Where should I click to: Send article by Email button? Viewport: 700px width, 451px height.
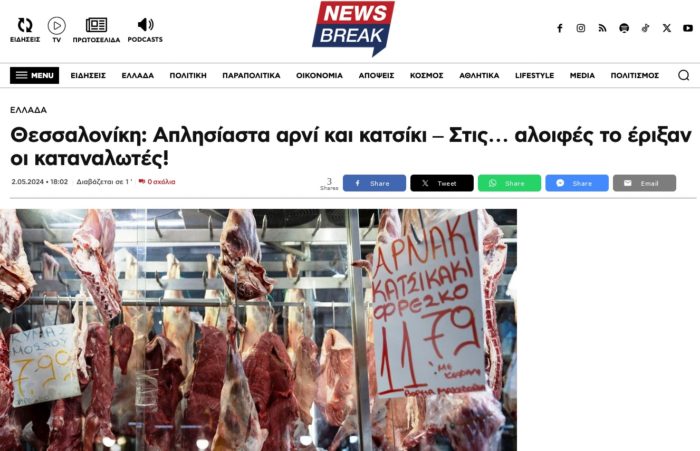[644, 183]
